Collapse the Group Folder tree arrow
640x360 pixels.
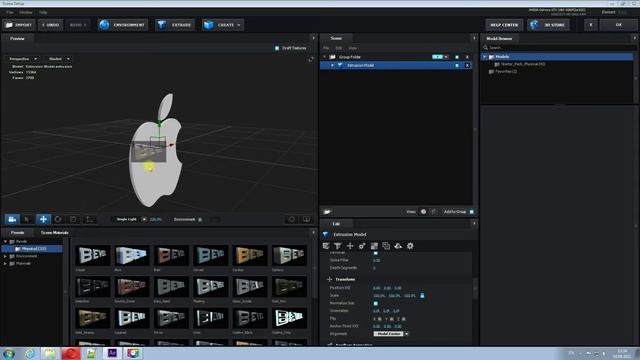324,57
